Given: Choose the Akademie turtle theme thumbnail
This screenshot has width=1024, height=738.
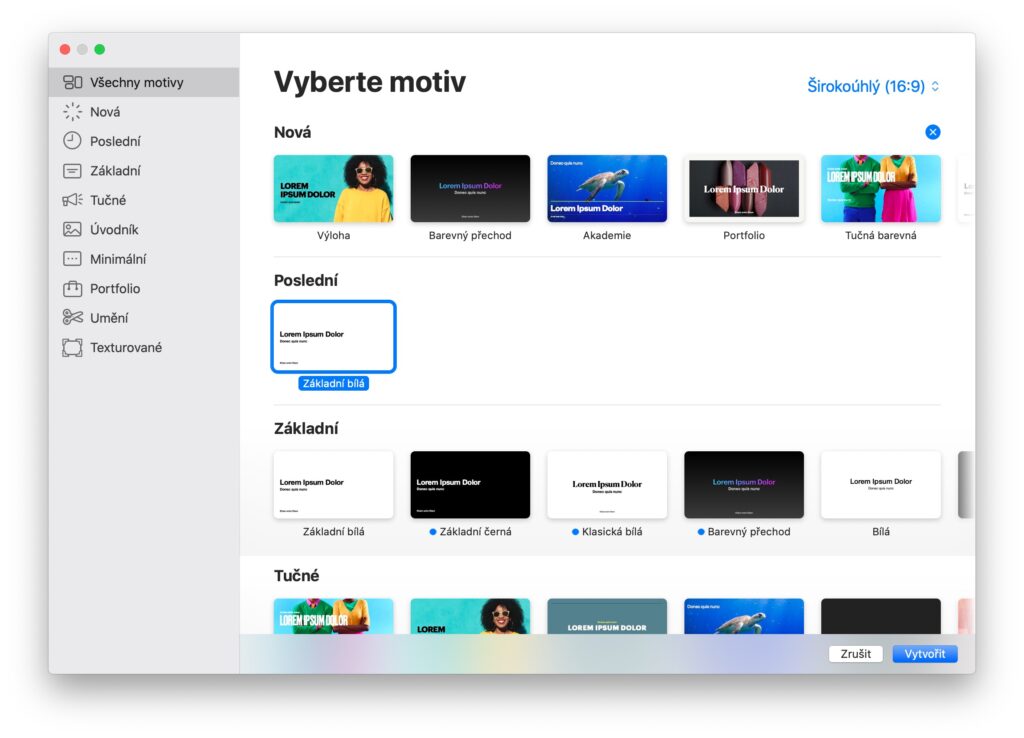Looking at the screenshot, I should point(607,188).
